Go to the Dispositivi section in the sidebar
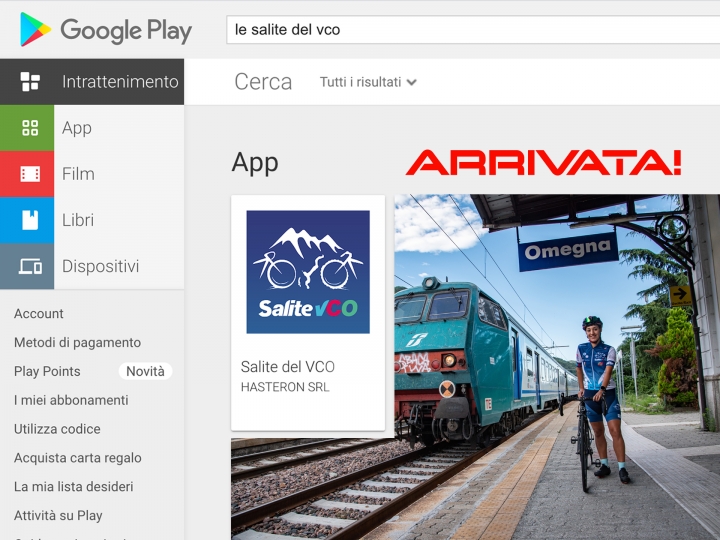The width and height of the screenshot is (720, 540). pyautogui.click(x=92, y=266)
